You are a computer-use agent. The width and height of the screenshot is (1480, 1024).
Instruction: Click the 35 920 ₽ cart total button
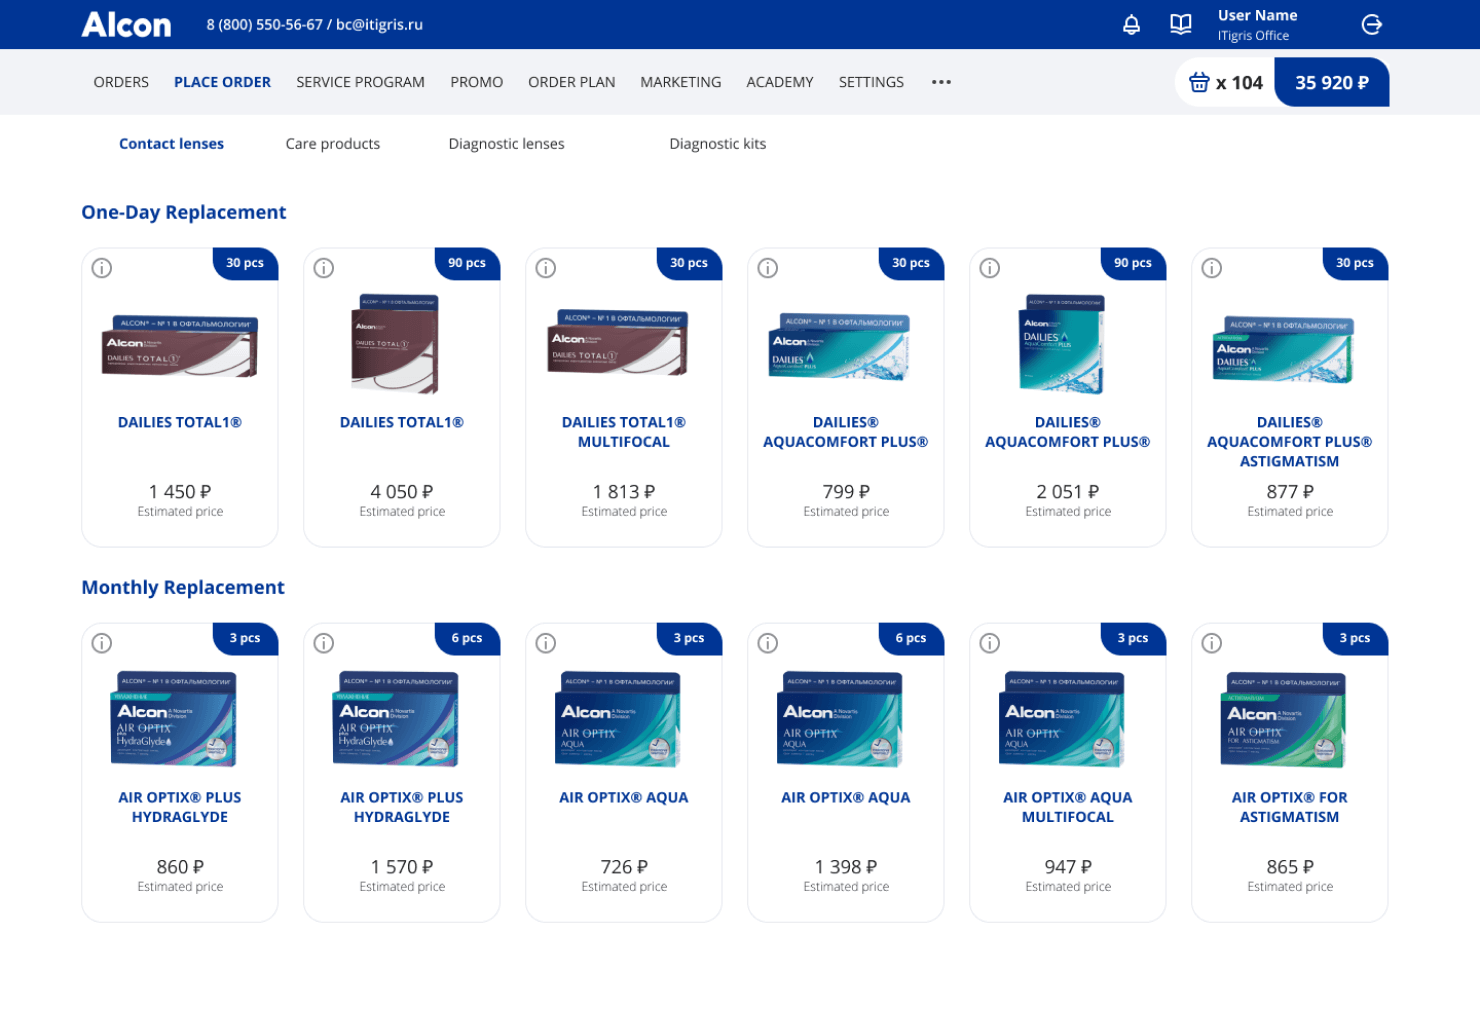click(1332, 83)
